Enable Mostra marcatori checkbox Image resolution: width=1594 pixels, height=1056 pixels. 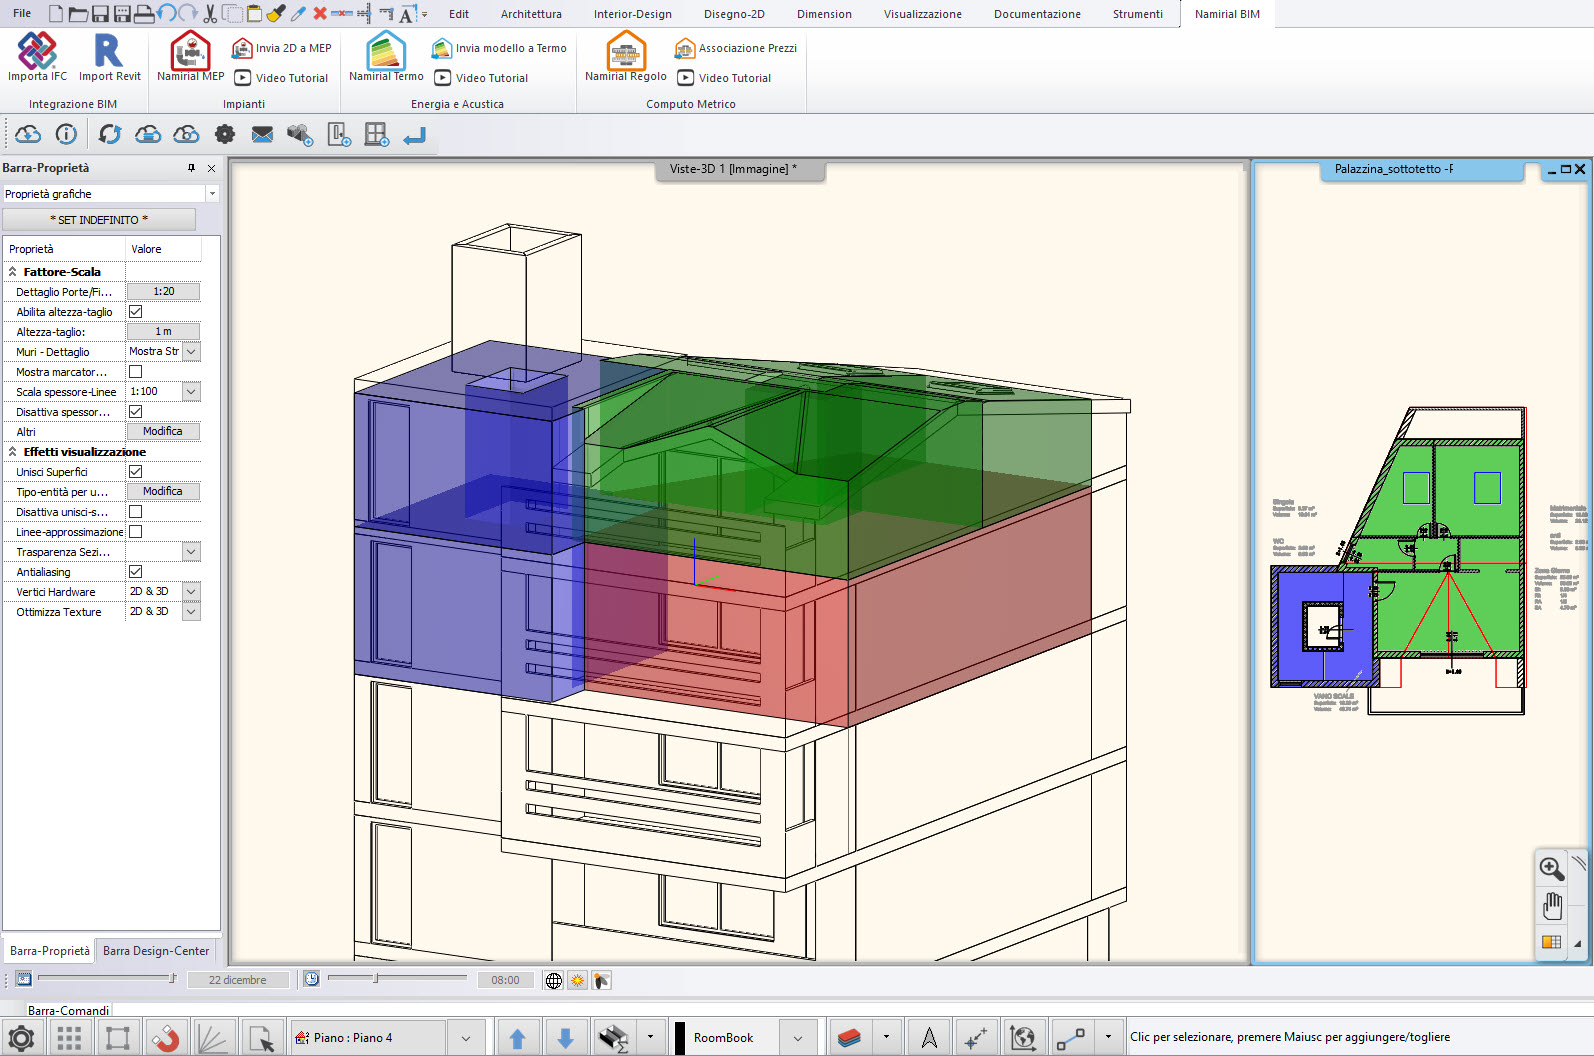point(136,372)
